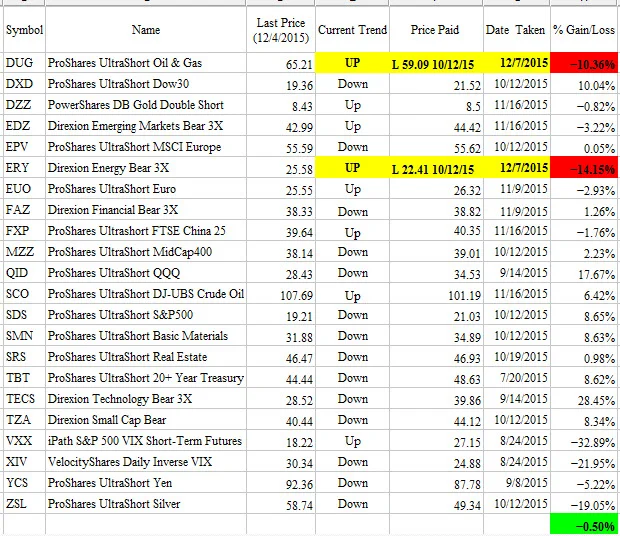Select ProShares UltraShort MSCI Europe name

click(146, 147)
